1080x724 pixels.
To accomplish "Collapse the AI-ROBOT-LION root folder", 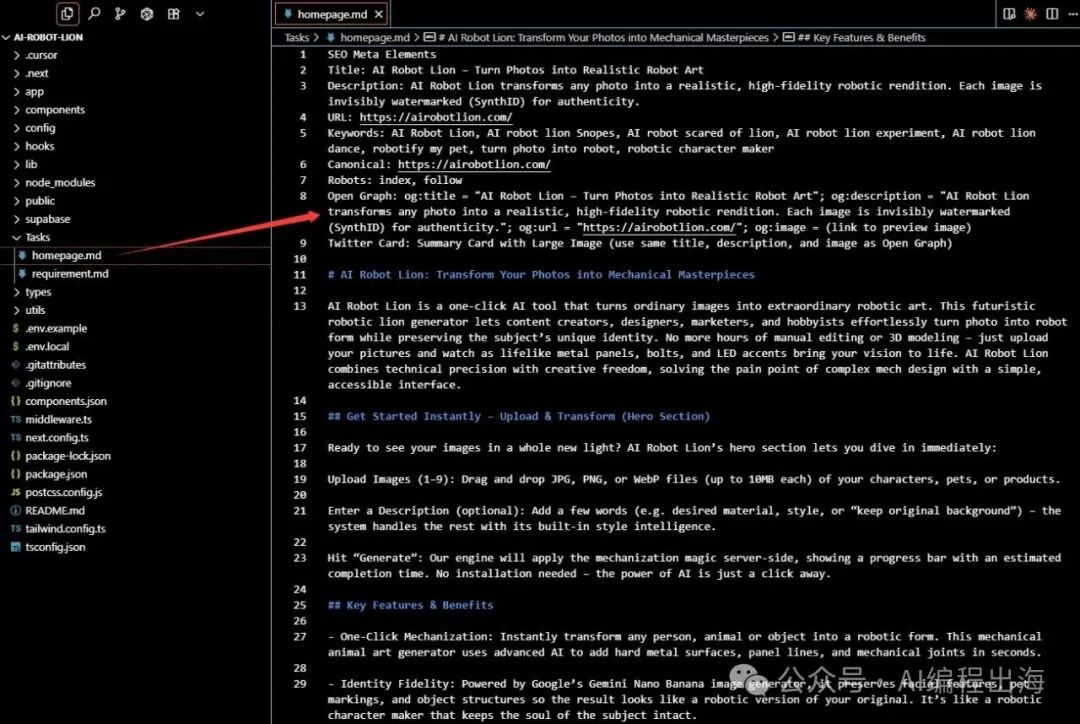I will pyautogui.click(x=48, y=37).
